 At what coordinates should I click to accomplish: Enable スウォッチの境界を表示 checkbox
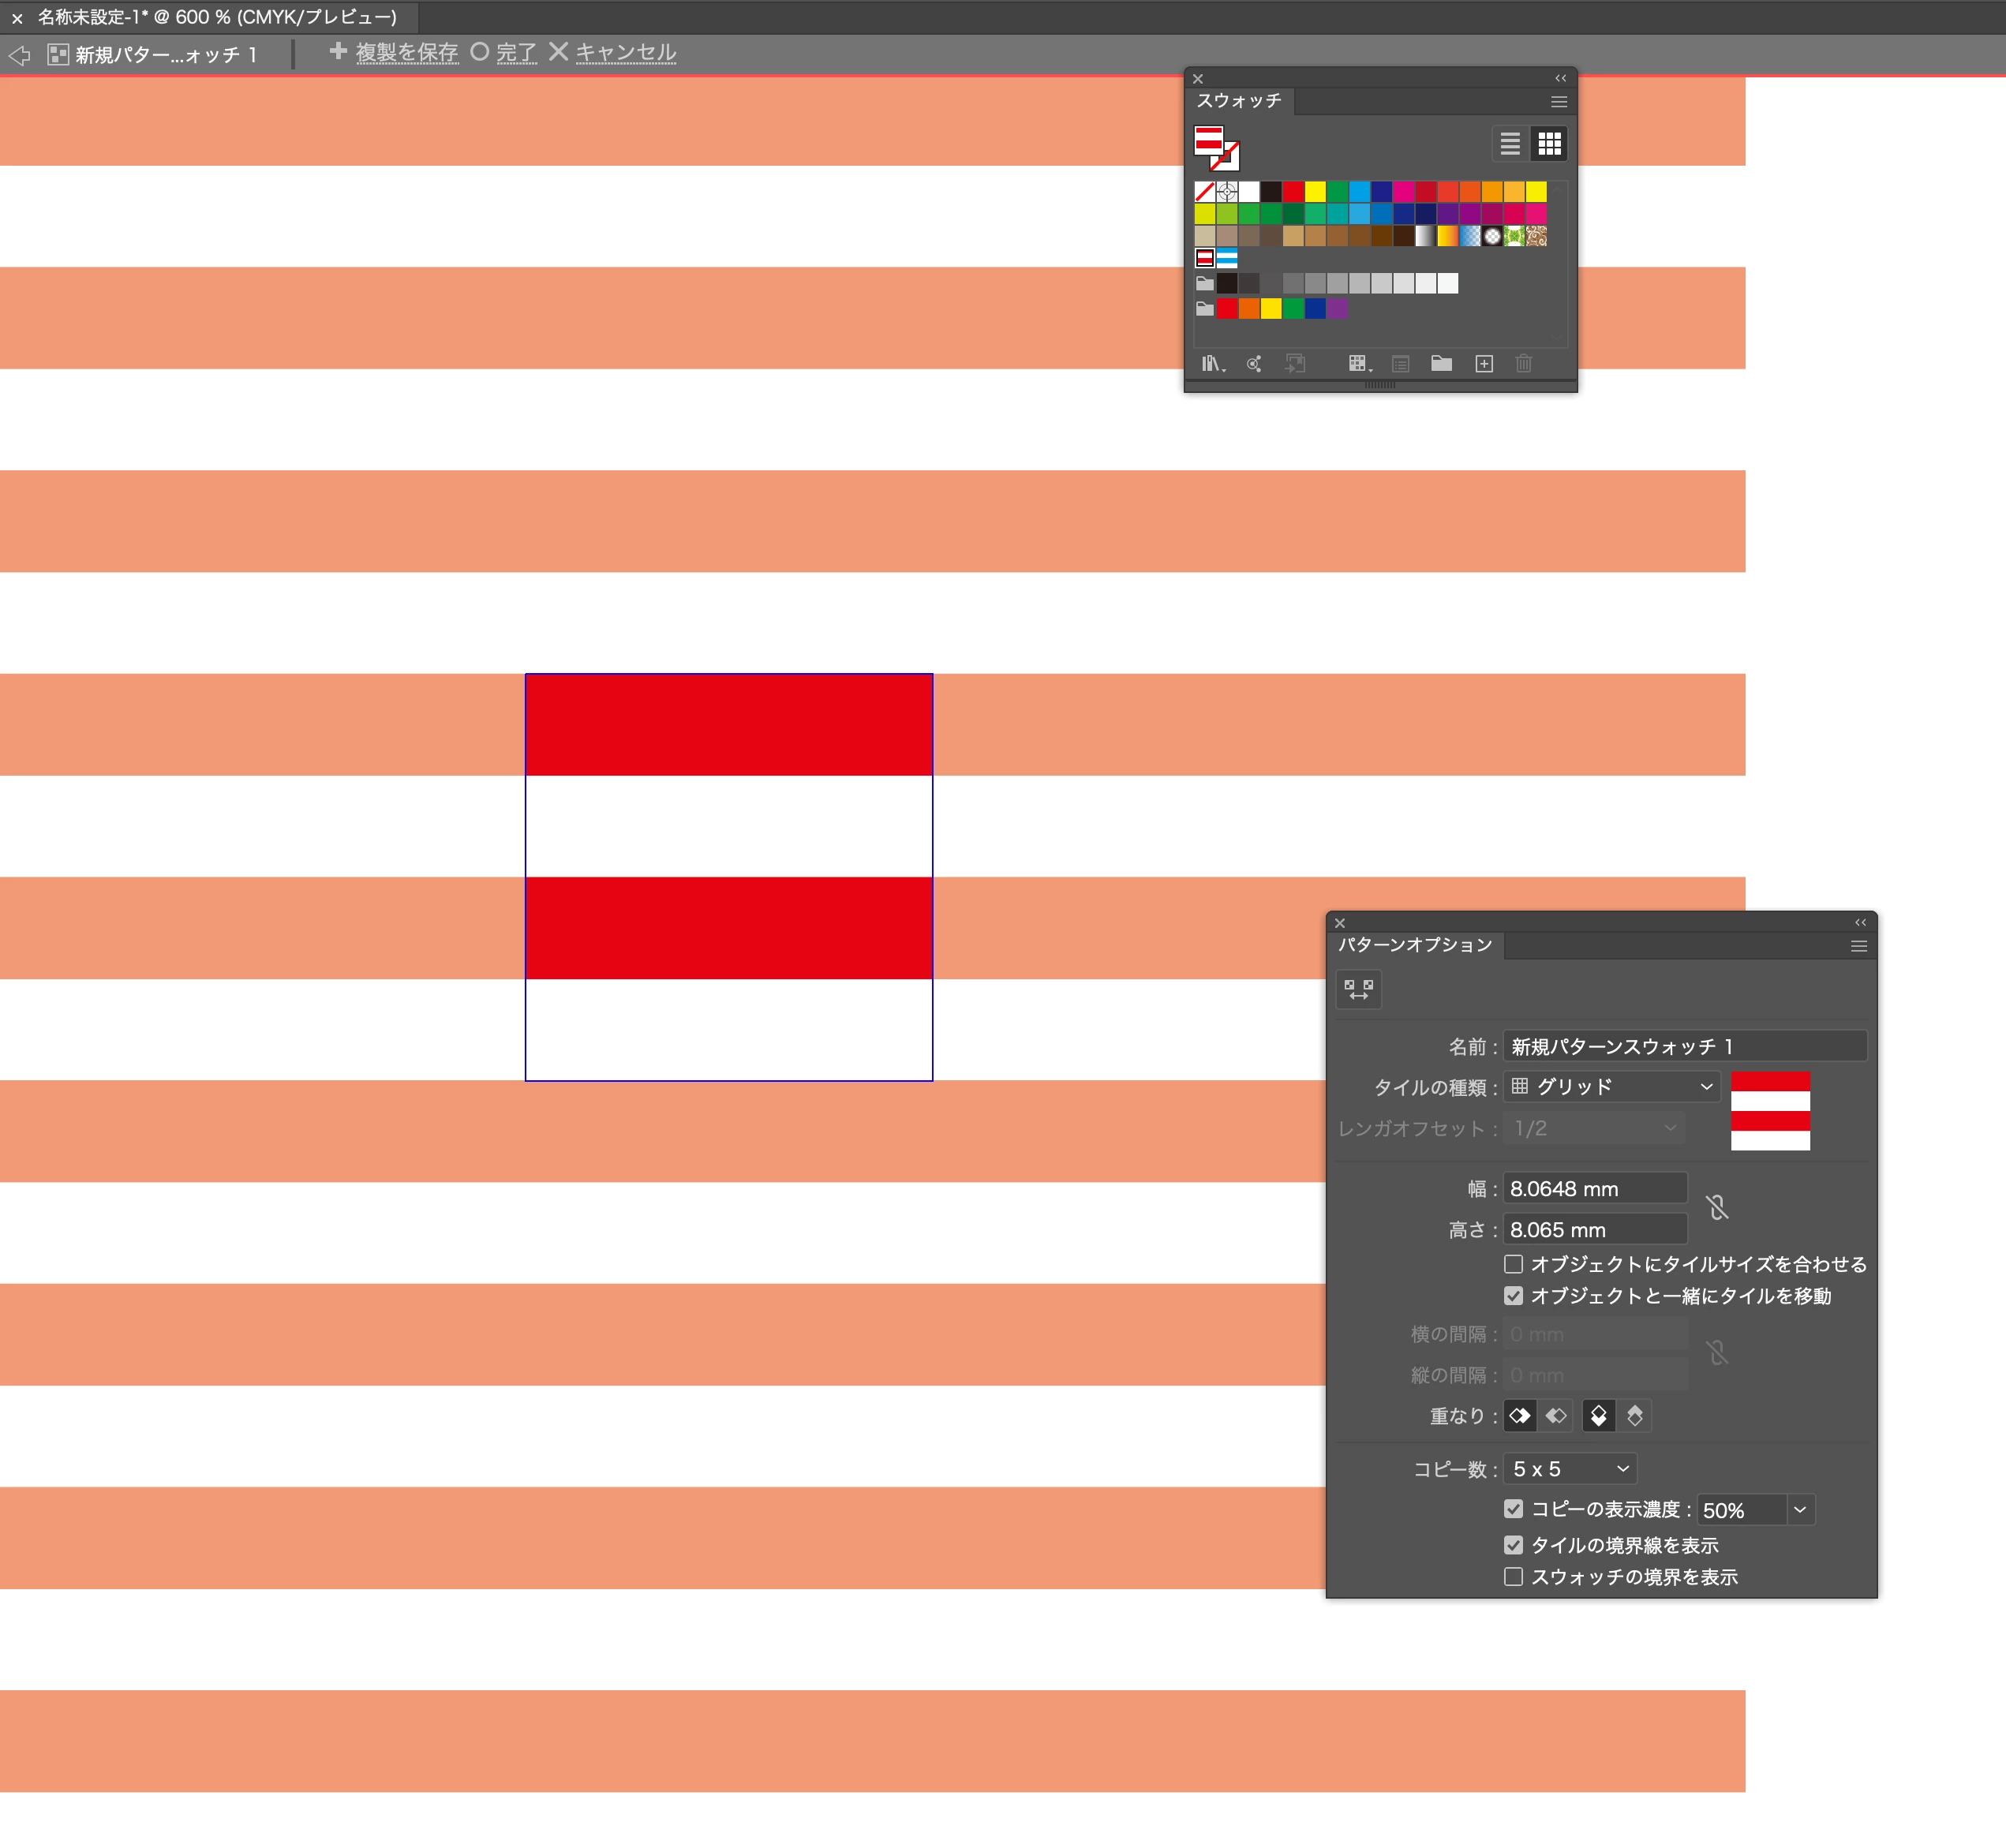(1513, 1577)
